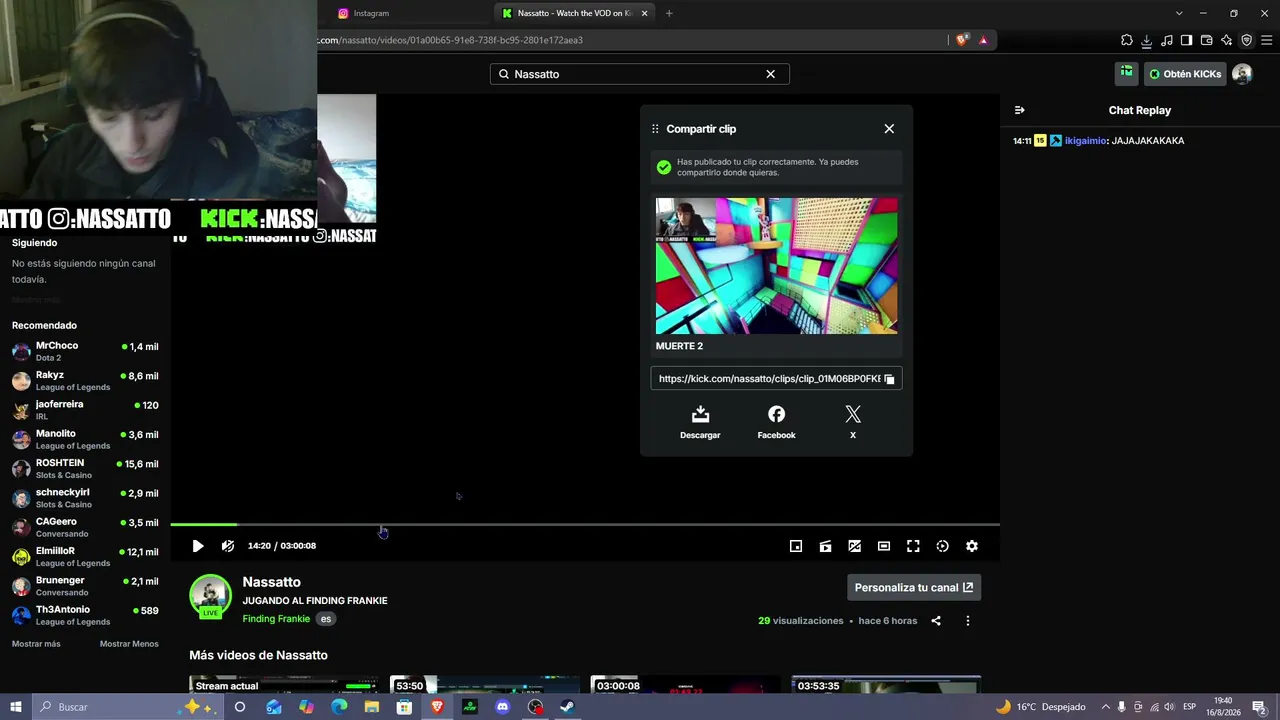
Task: Open the 53:50 video thumbnail
Action: pos(485,685)
